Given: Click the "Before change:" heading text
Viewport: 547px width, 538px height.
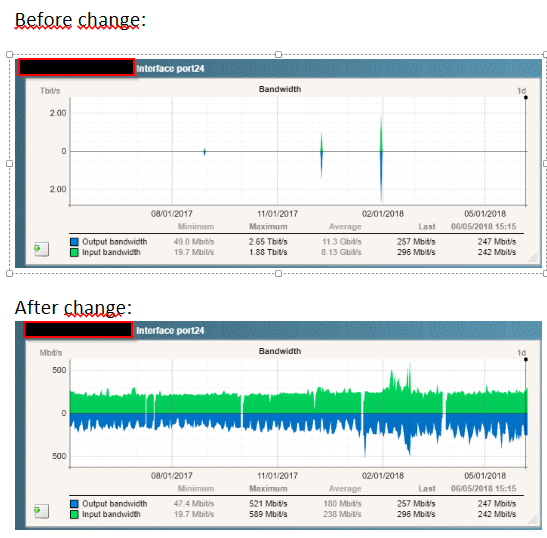Looking at the screenshot, I should (x=80, y=20).
